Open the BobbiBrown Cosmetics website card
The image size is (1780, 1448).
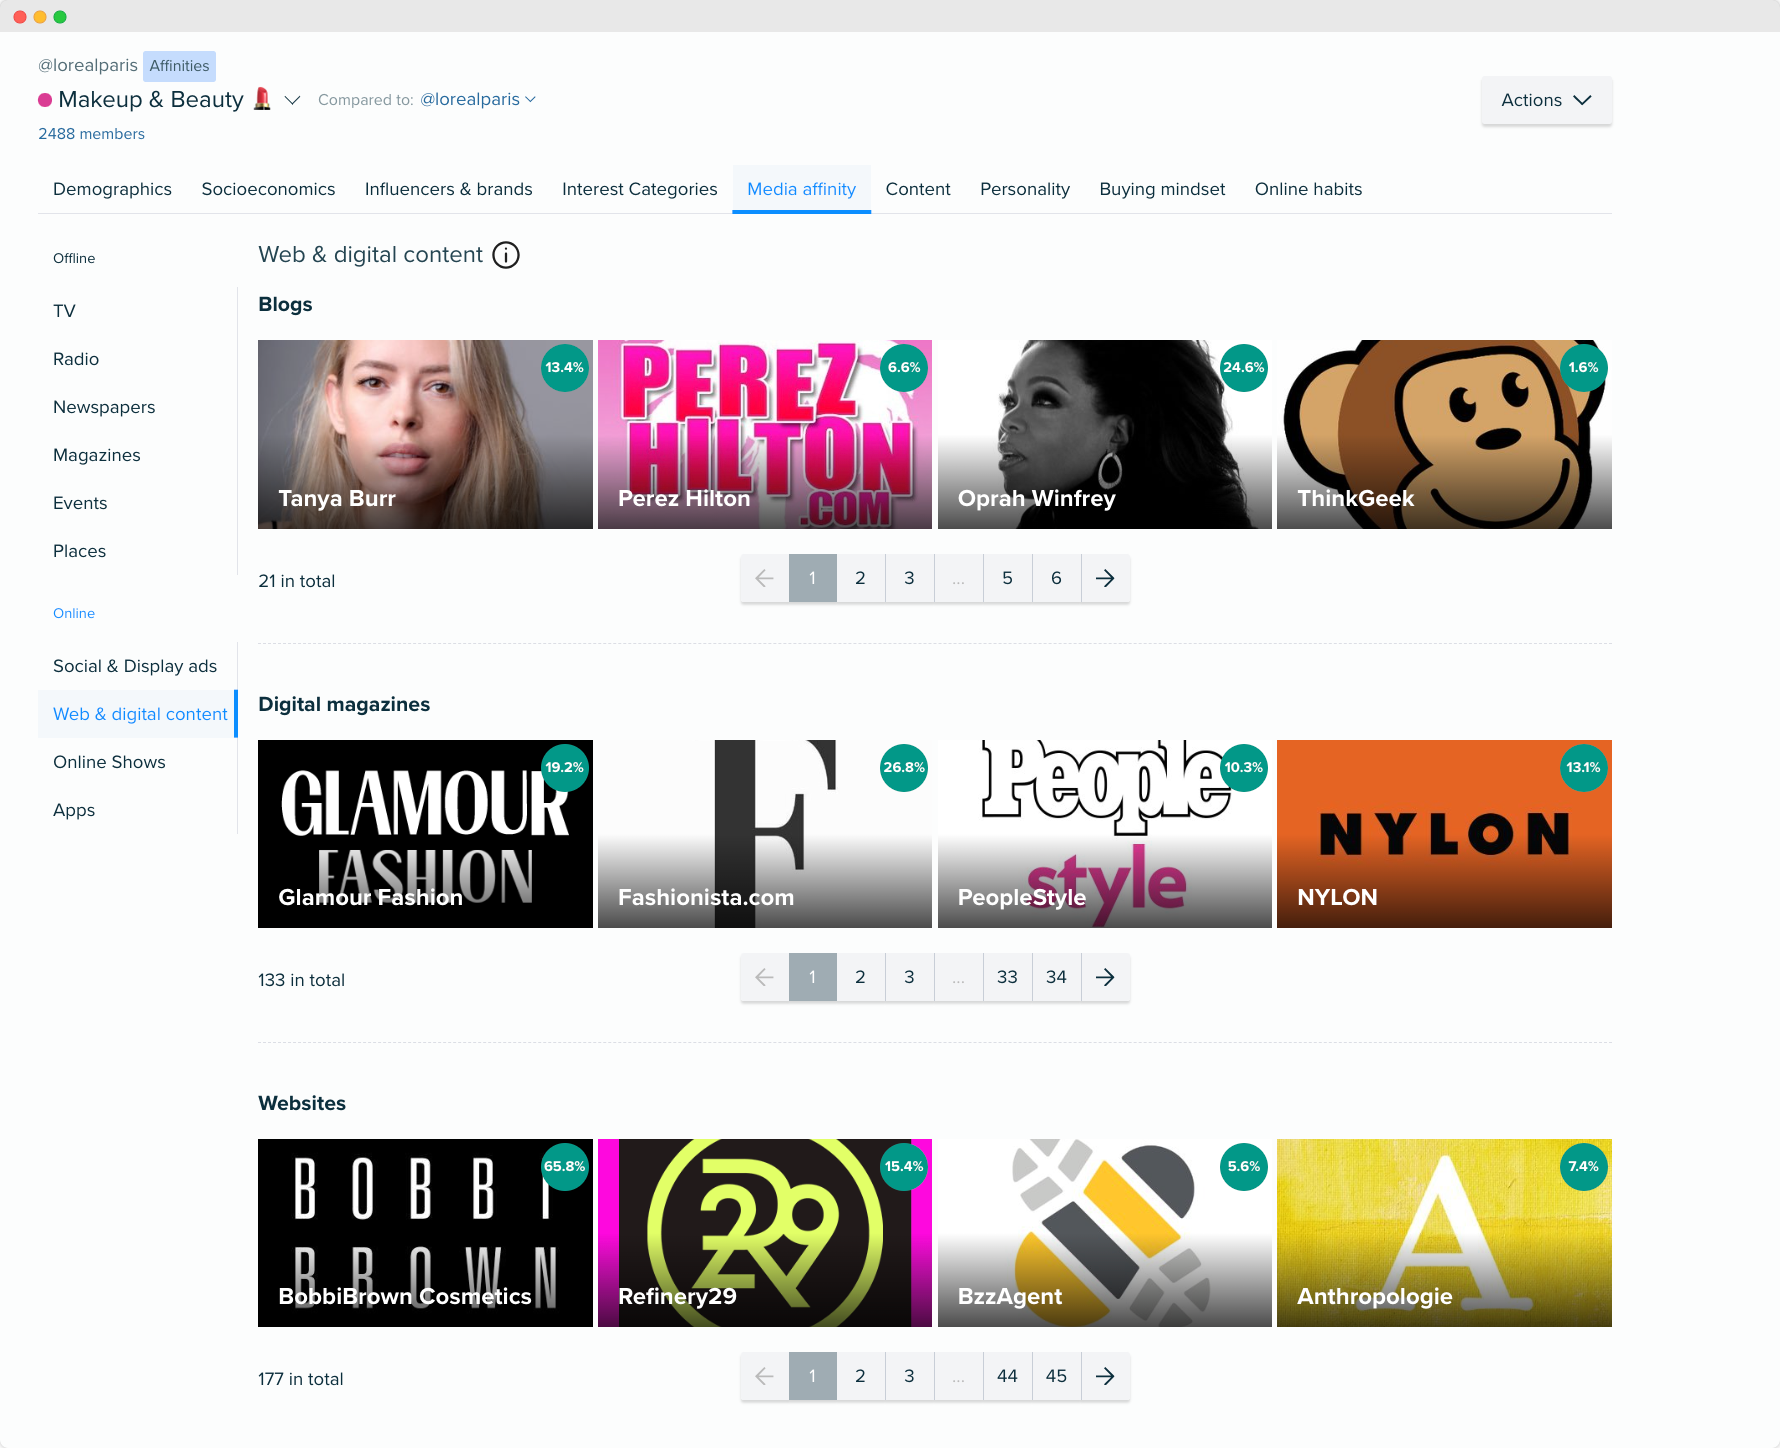[425, 1233]
